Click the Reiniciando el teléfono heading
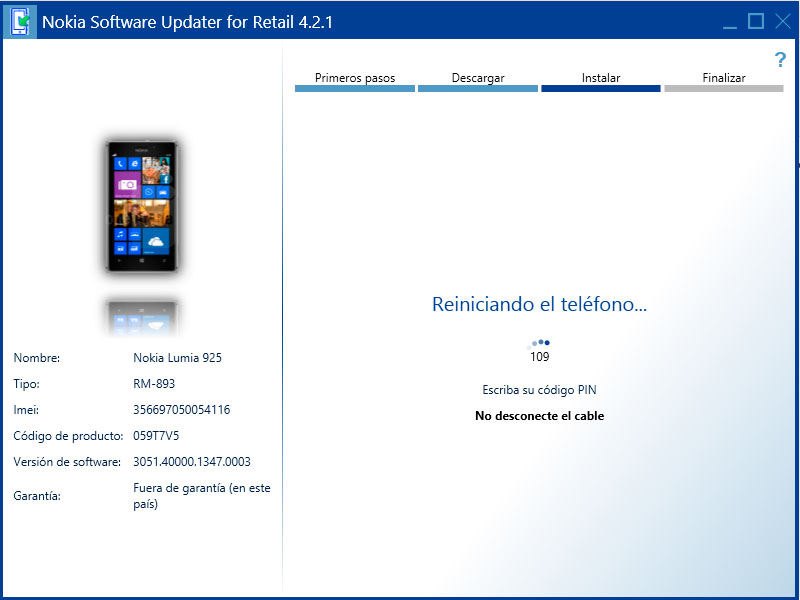The height and width of the screenshot is (600, 800). tap(539, 305)
